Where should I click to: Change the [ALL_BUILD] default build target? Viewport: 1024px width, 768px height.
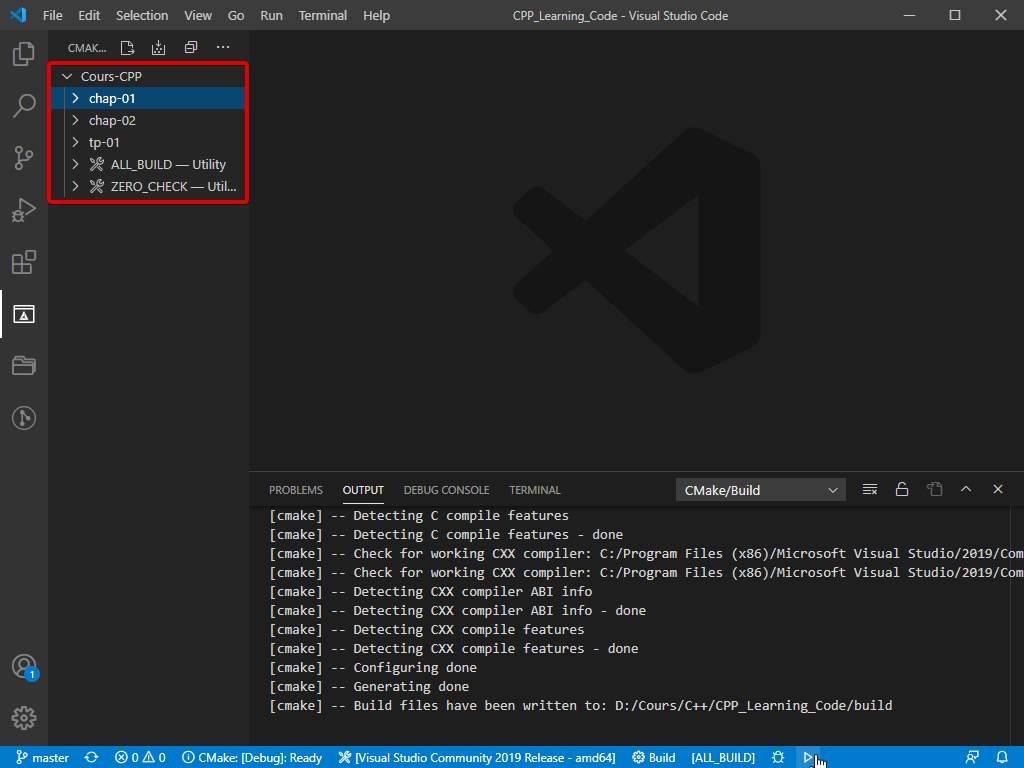point(723,758)
